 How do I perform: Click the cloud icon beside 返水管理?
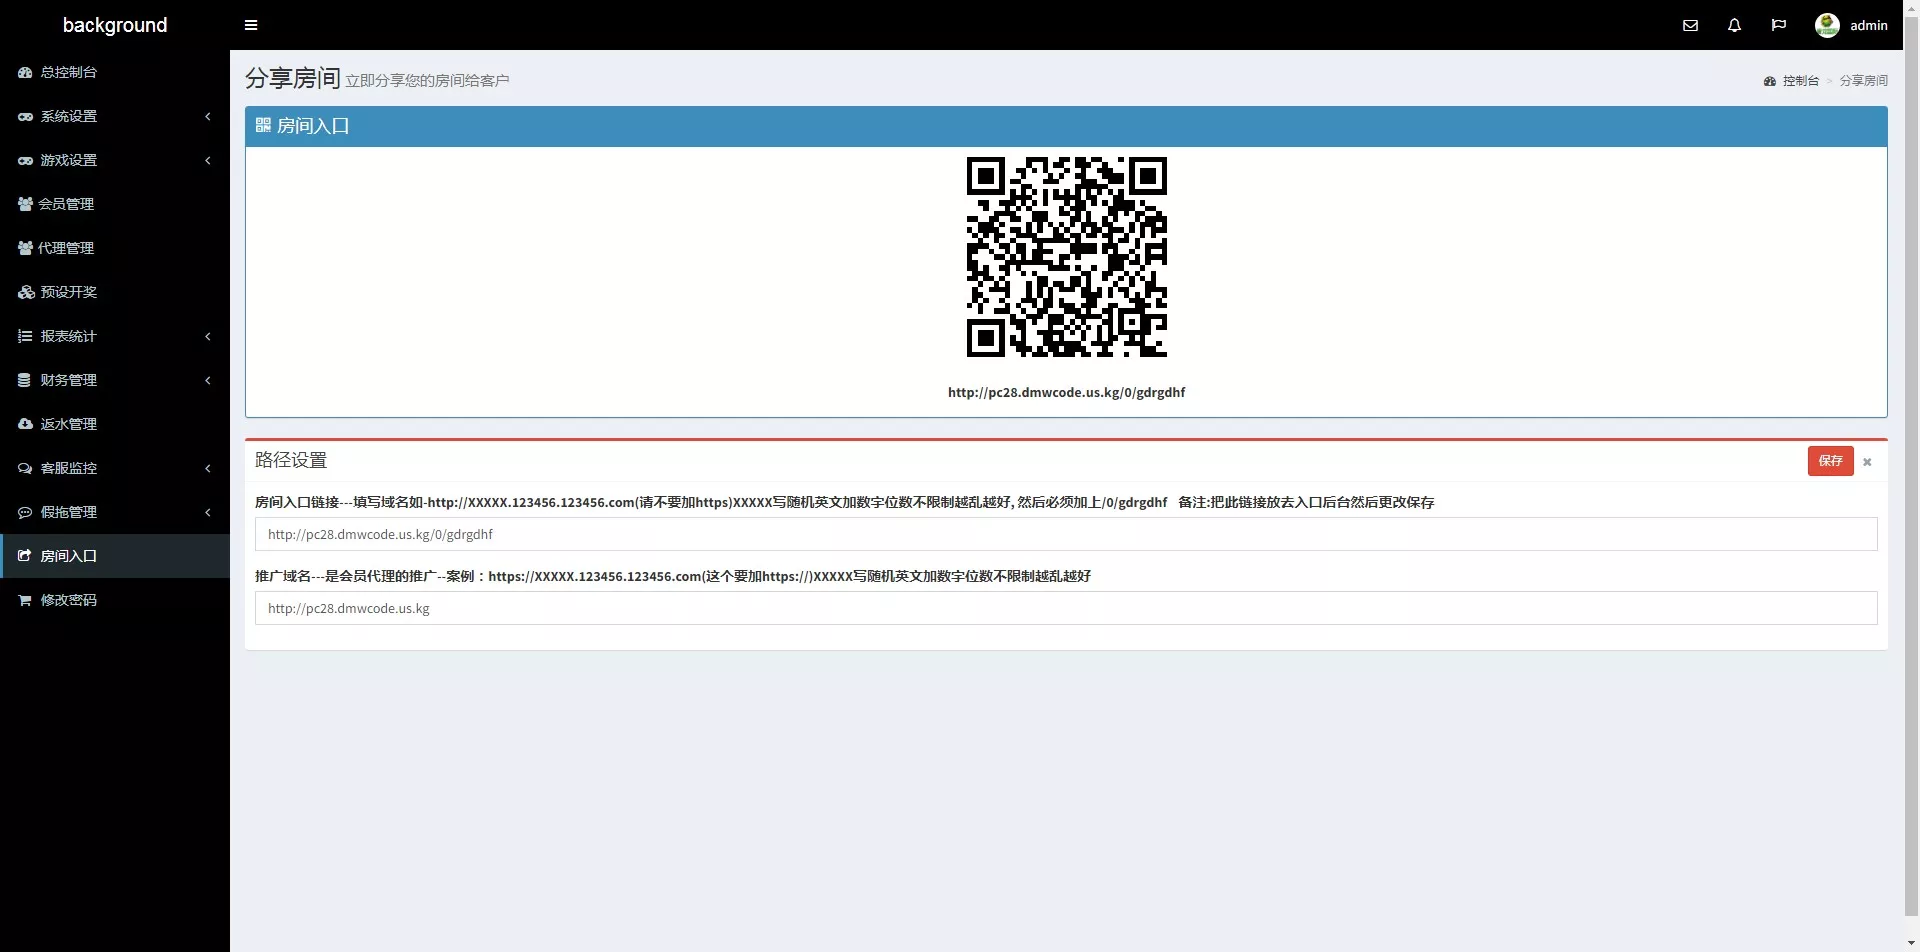[25, 424]
